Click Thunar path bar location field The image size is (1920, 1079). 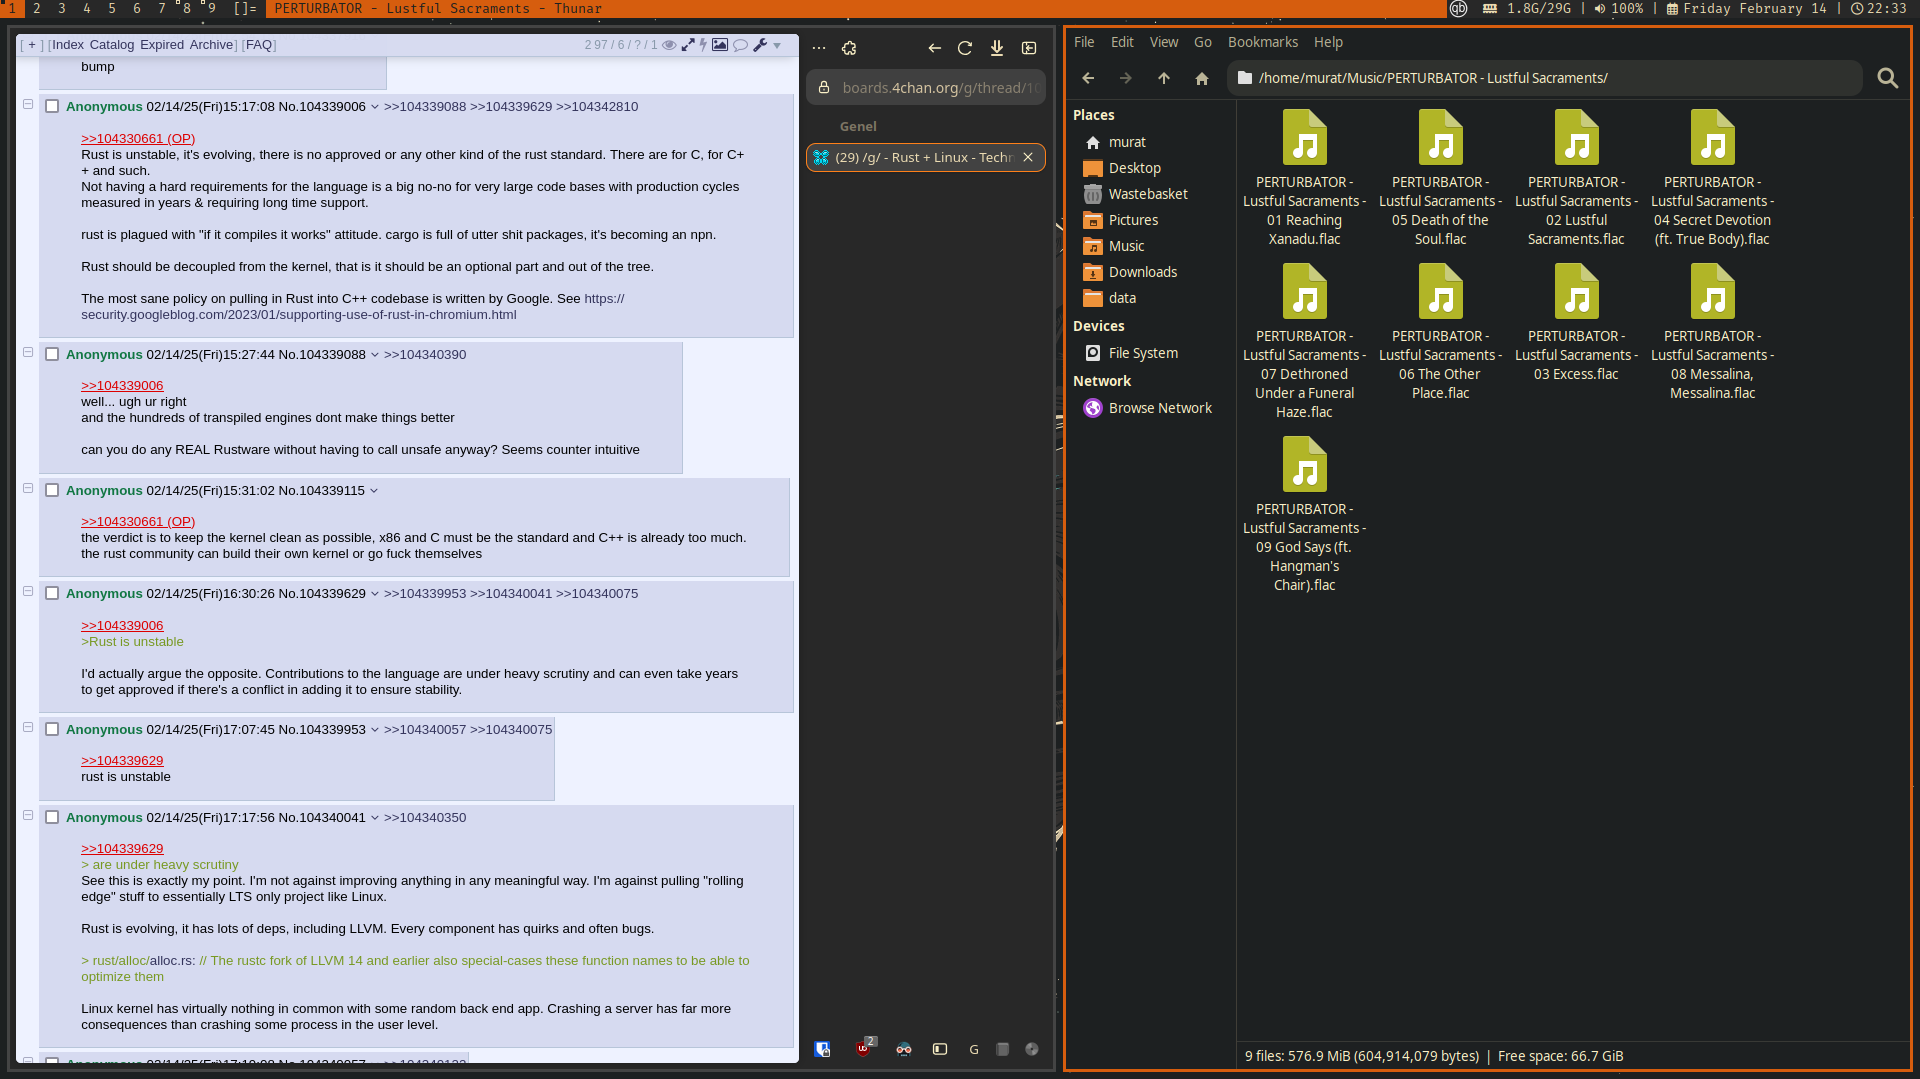pos(1545,78)
